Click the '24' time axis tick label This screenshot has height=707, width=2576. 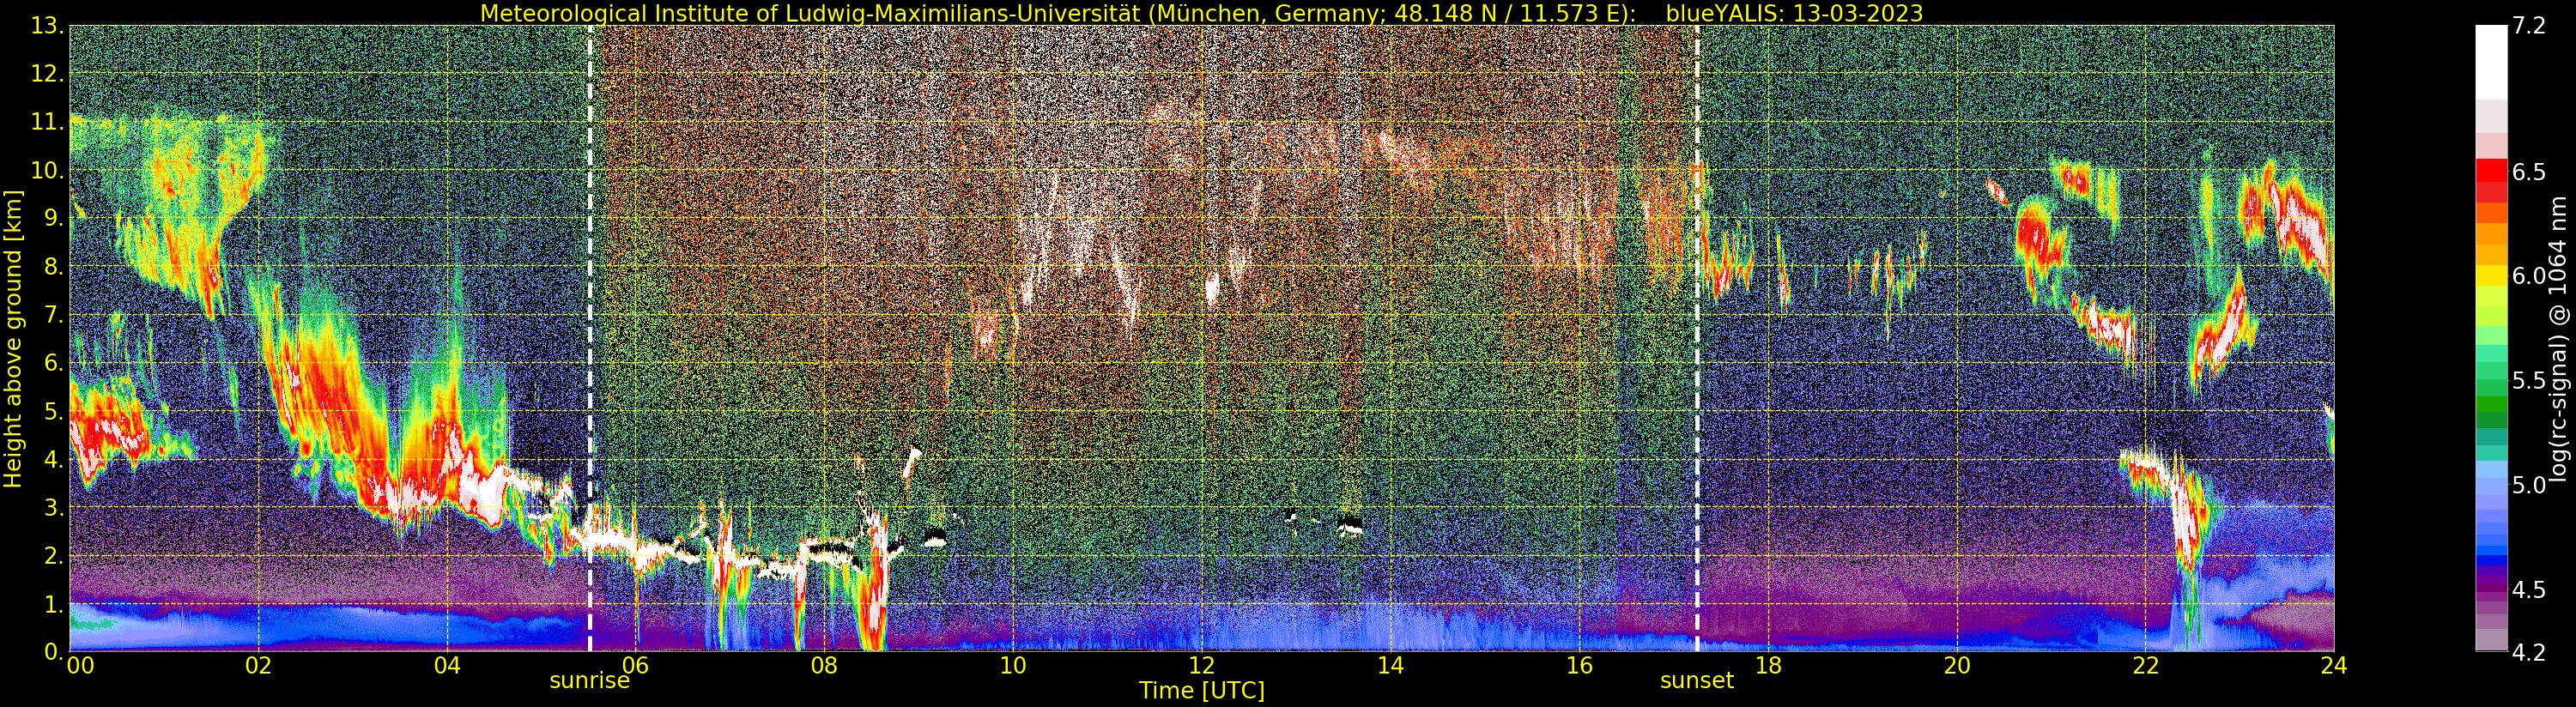(x=2334, y=665)
